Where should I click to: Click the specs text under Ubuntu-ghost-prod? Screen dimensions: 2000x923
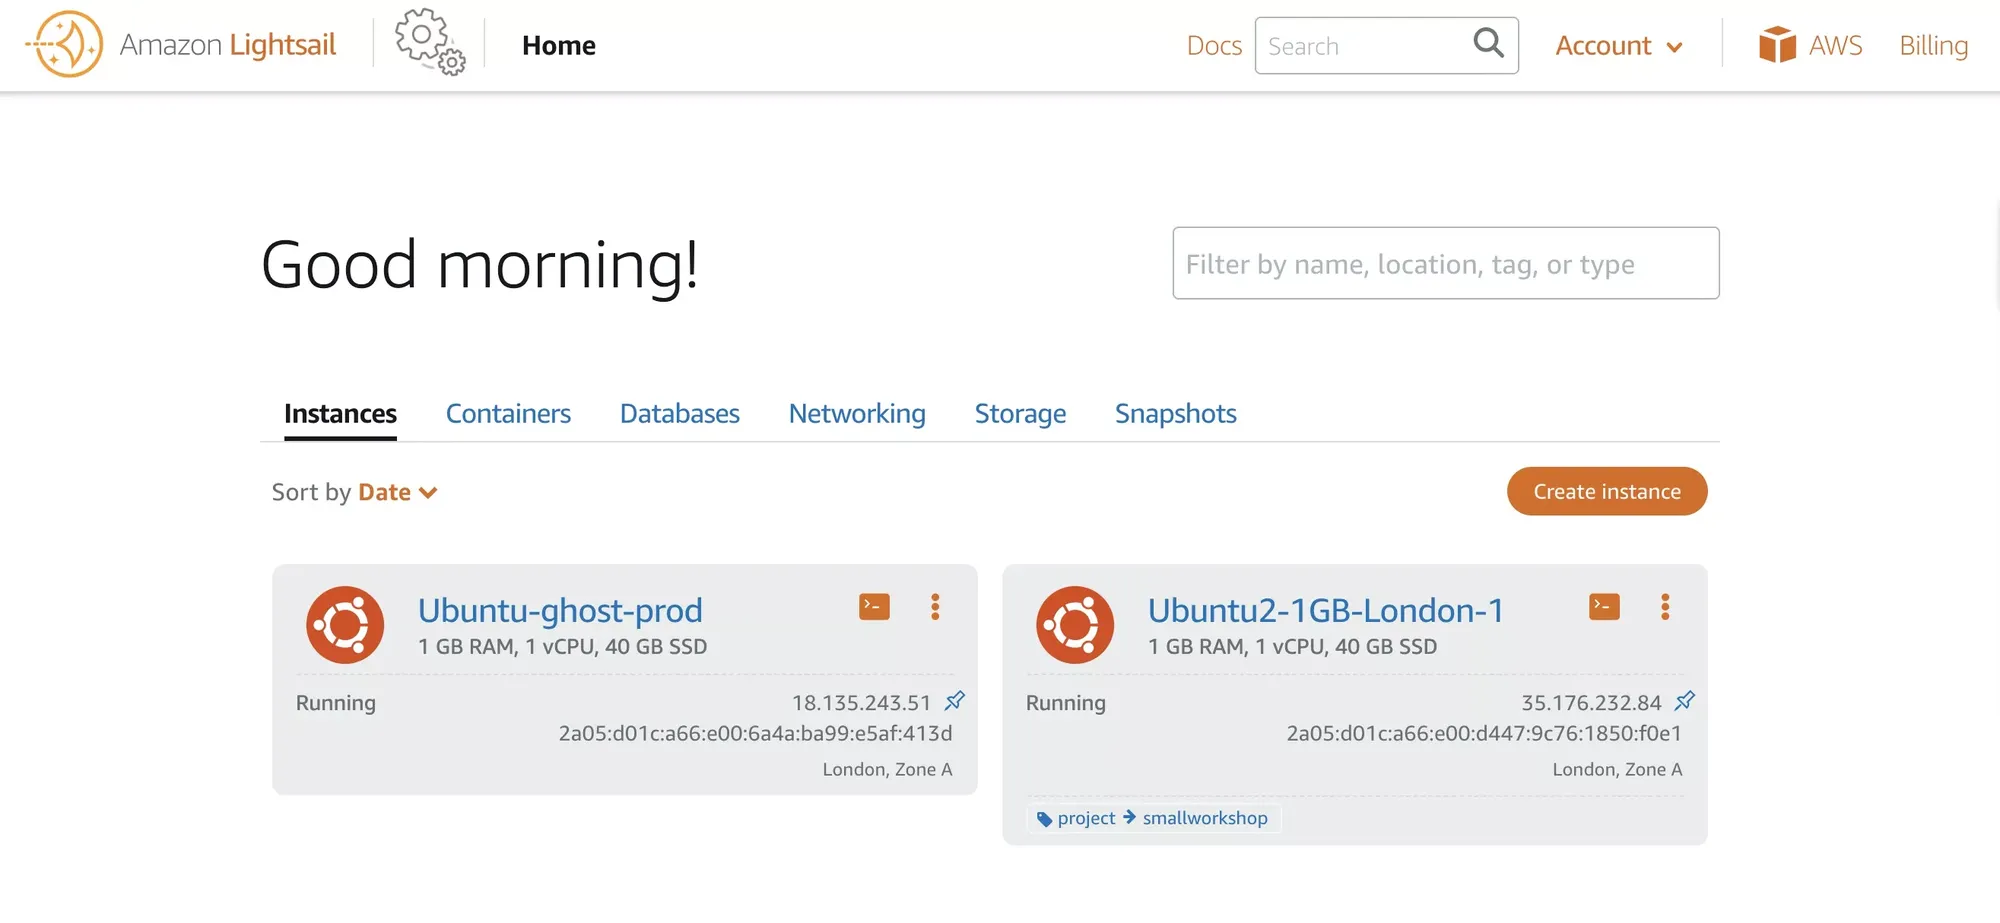562,647
